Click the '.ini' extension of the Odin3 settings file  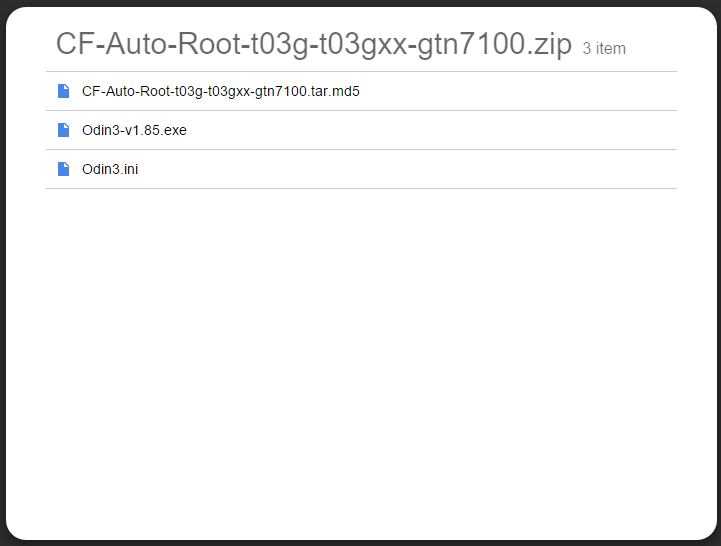tap(129, 169)
